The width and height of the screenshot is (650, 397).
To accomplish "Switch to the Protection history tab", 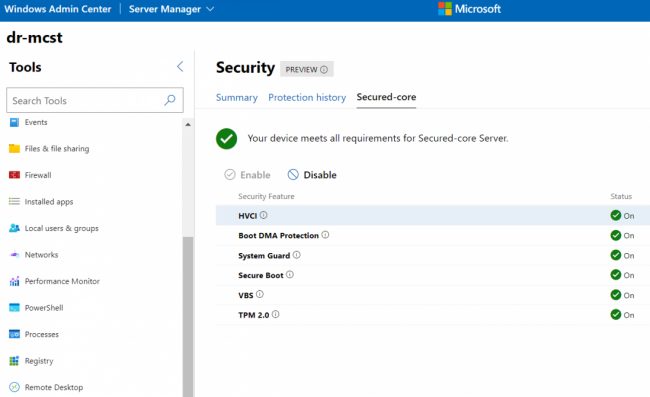I will (307, 97).
